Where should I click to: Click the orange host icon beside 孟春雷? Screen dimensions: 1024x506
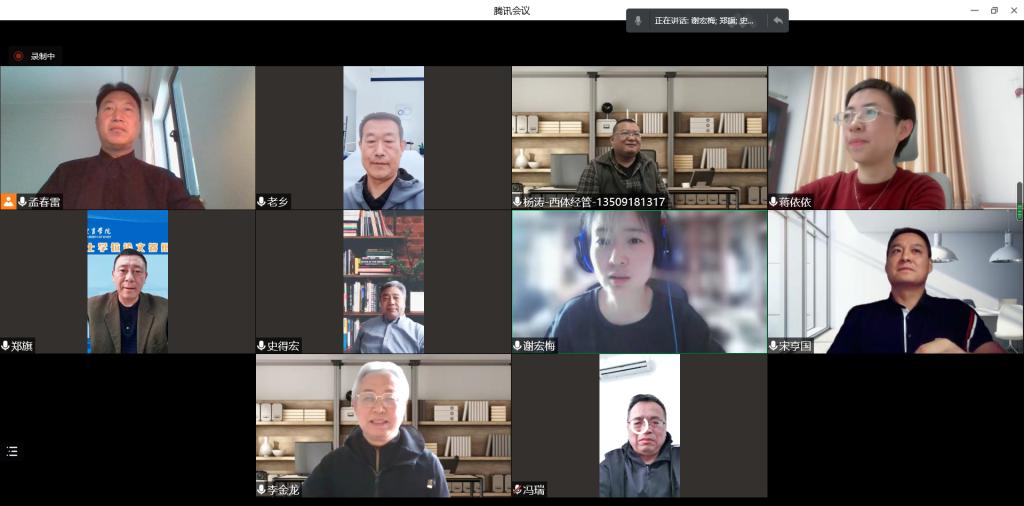pos(9,202)
